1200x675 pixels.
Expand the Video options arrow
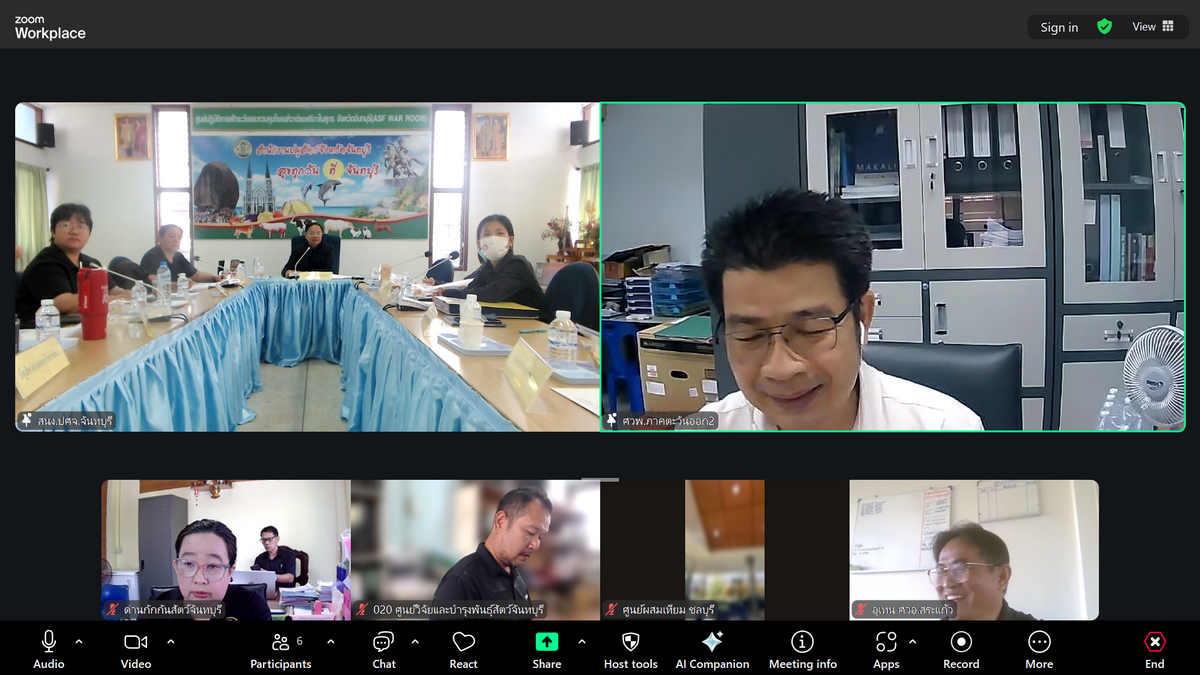(170, 641)
